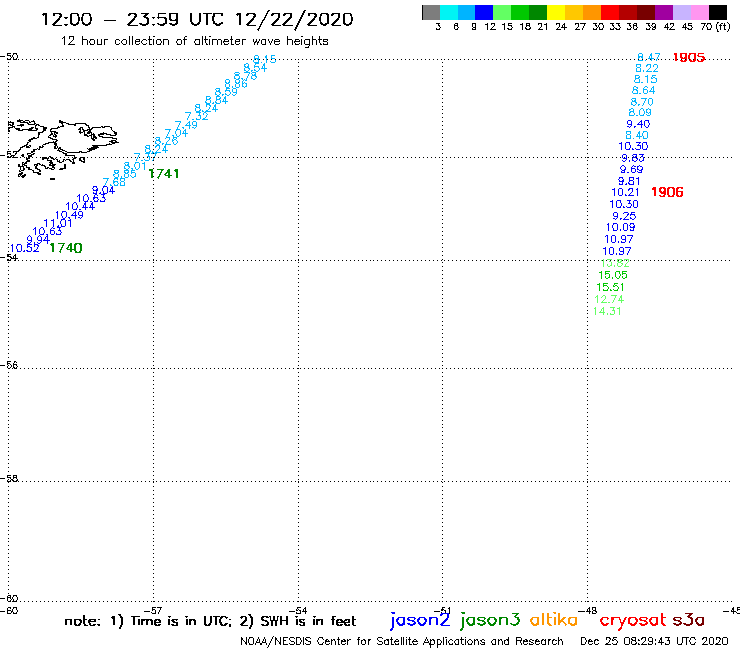Click the -57 longitude axis label
Image resolution: width=740 pixels, height=650 pixels.
154,611
